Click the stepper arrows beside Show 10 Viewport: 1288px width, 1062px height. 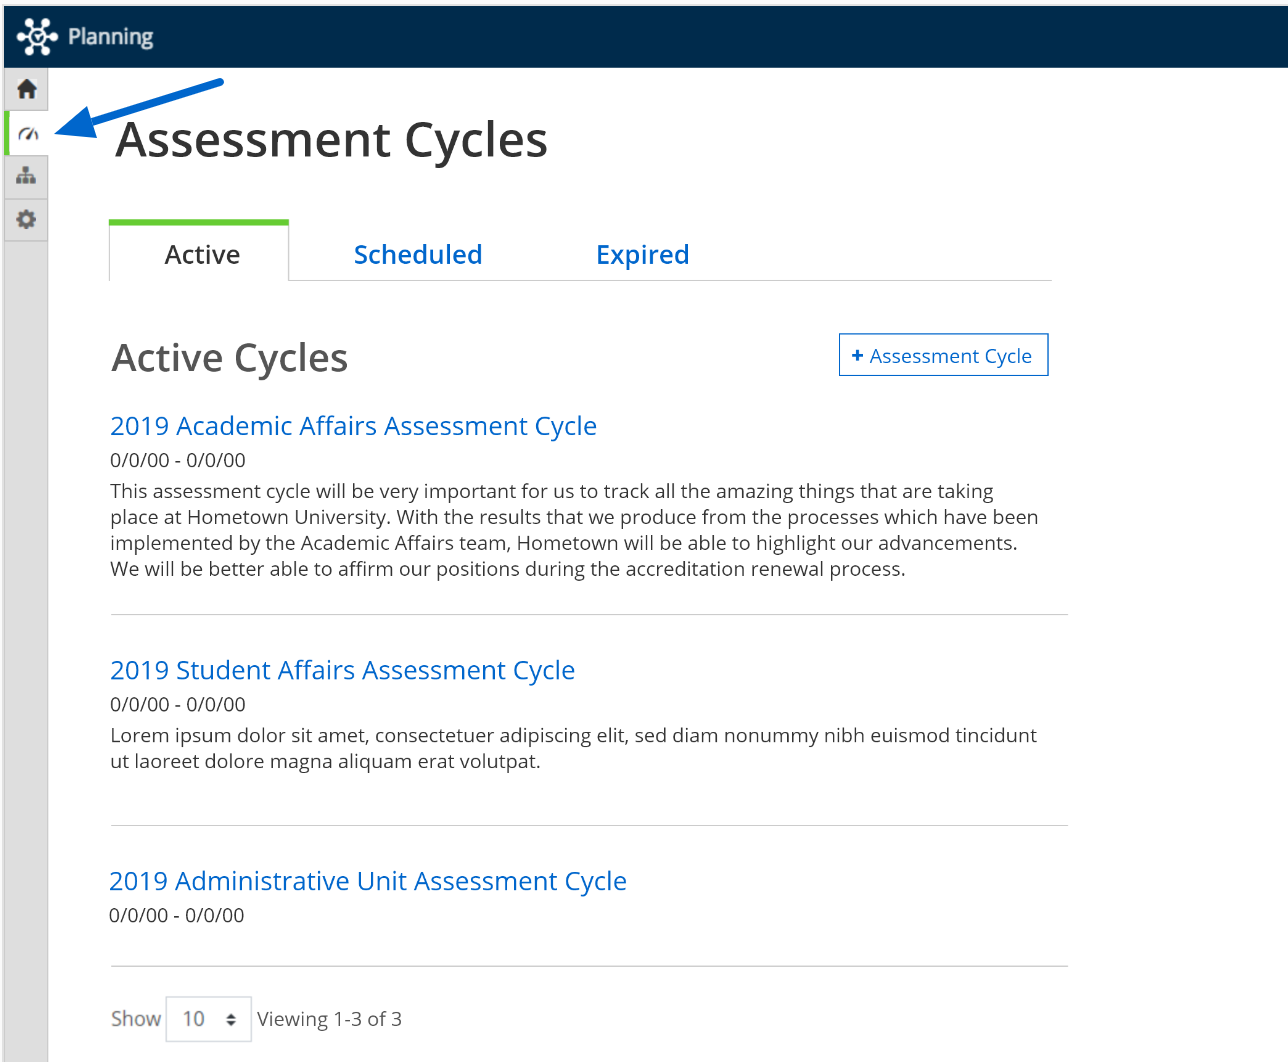click(x=229, y=1018)
